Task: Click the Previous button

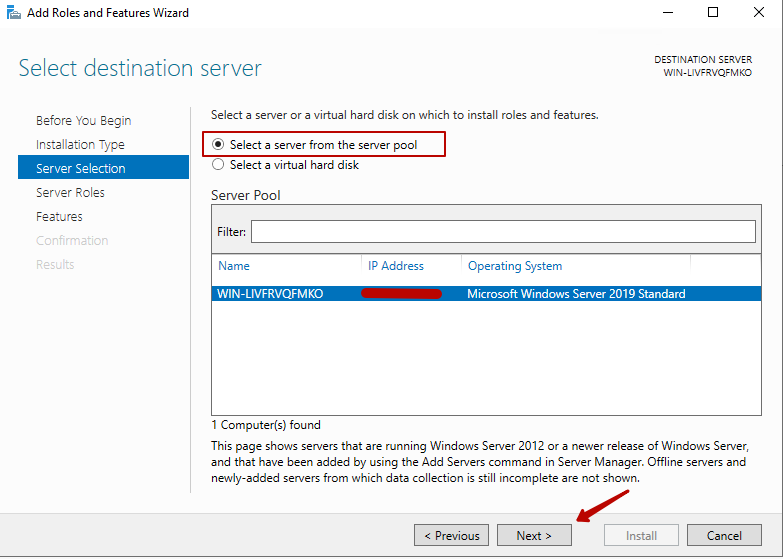Action: point(451,535)
